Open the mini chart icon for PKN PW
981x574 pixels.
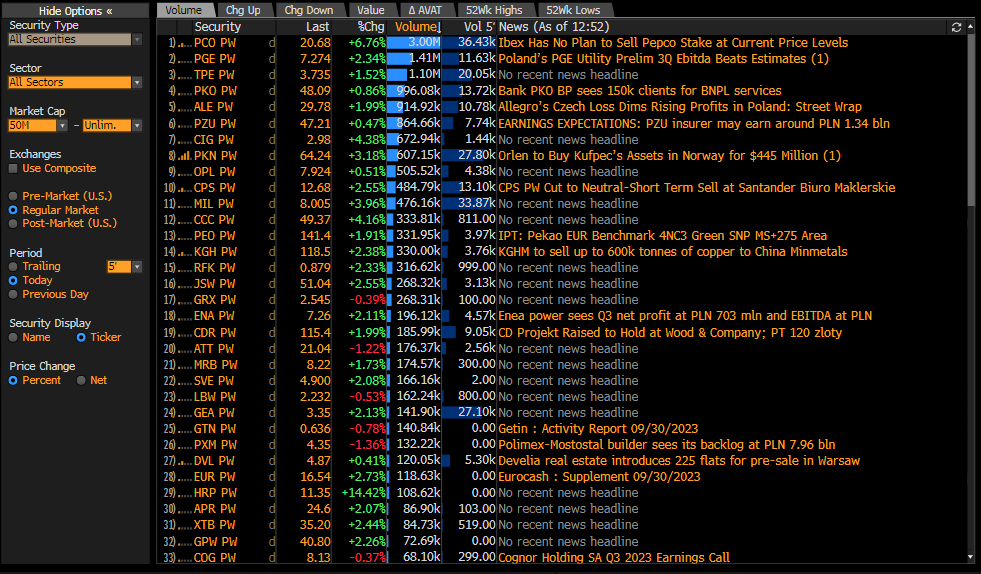[185, 156]
